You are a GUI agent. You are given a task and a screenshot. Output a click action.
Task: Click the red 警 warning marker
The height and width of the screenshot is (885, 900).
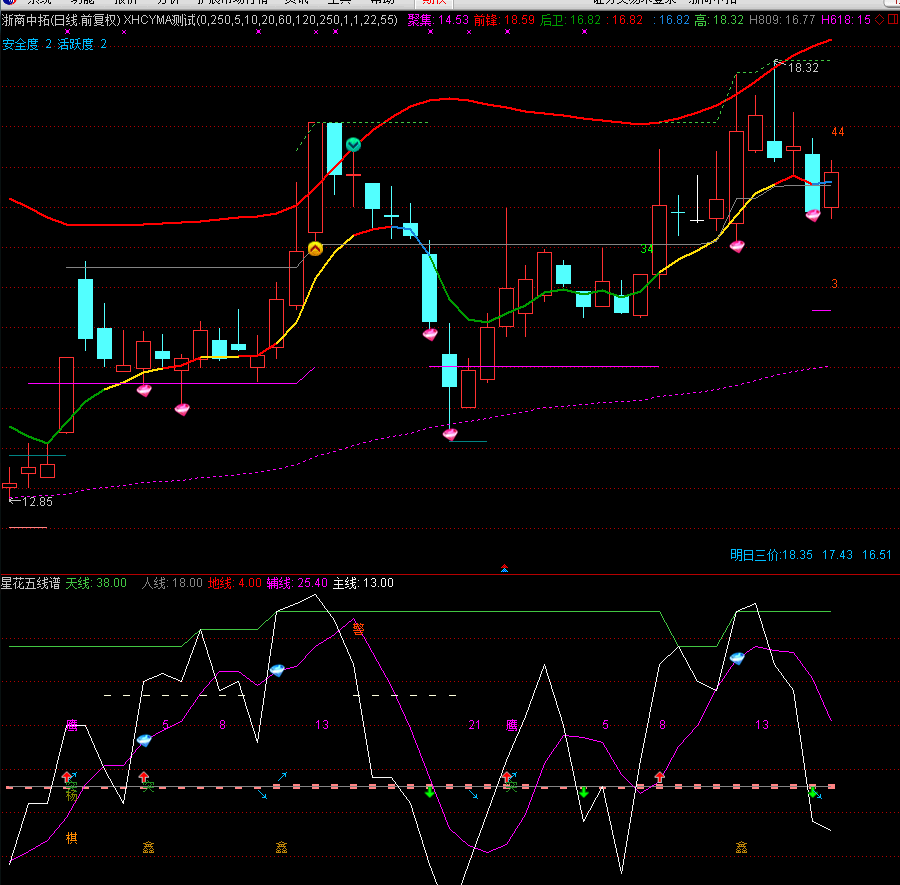click(358, 629)
